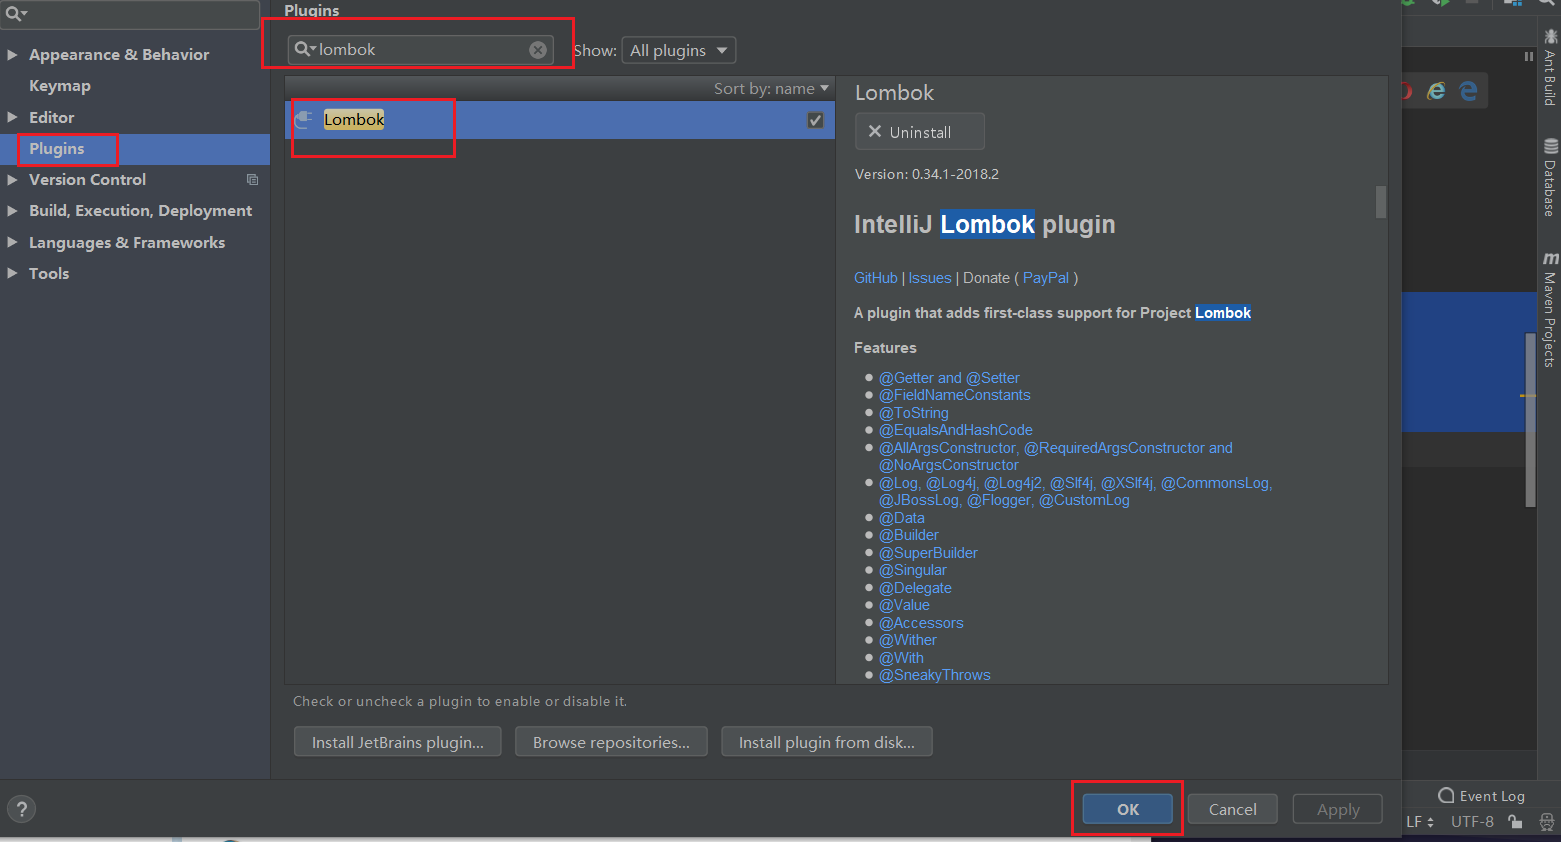The height and width of the screenshot is (842, 1561).
Task: Click Browse repositories button
Action: 611,742
